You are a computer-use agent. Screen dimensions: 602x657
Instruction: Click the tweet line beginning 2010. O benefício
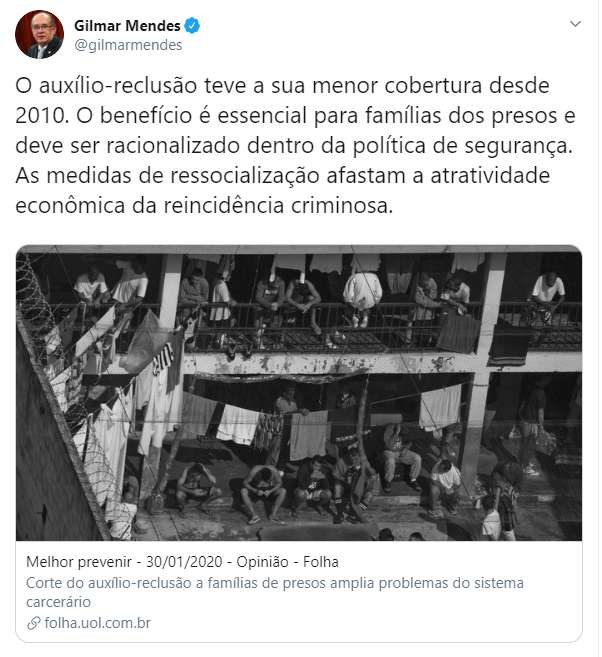point(295,115)
